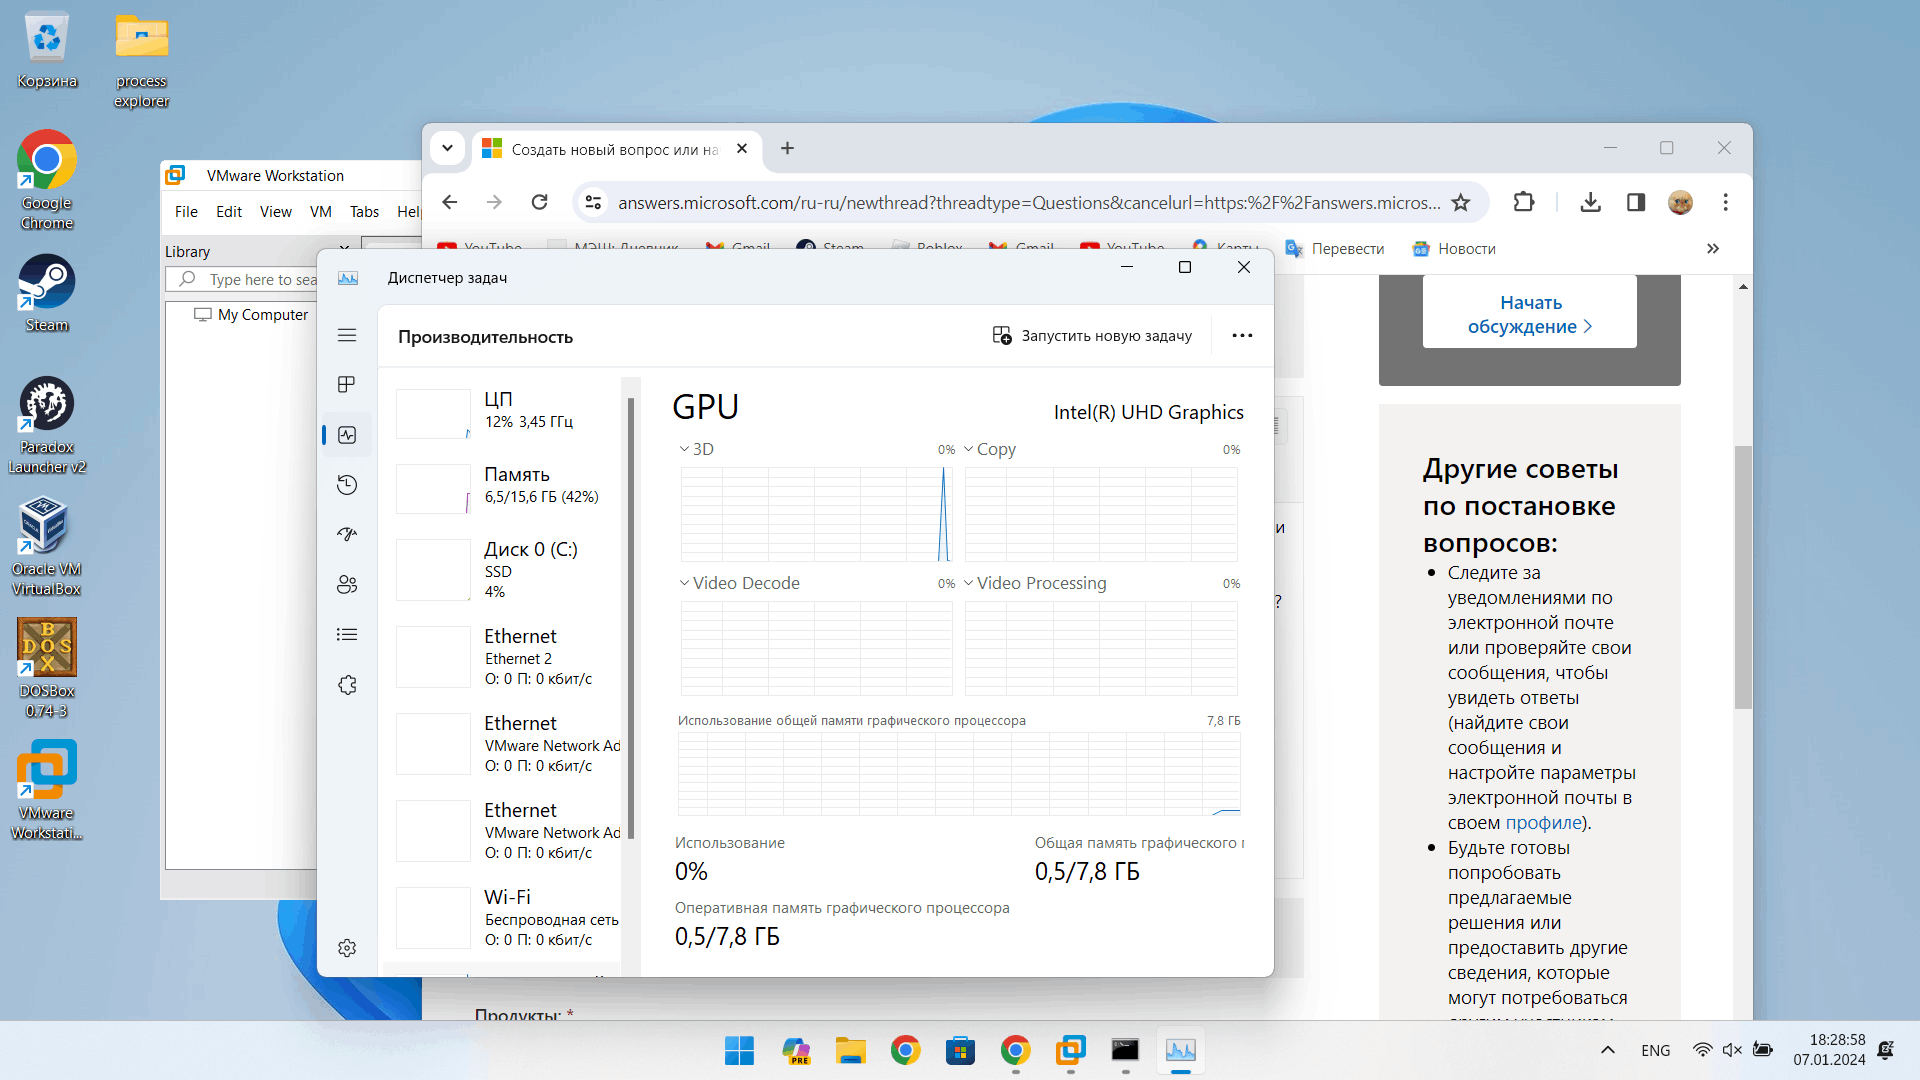Screen dimensions: 1920x1080
Task: Open Новости bookmark
Action: (1454, 249)
